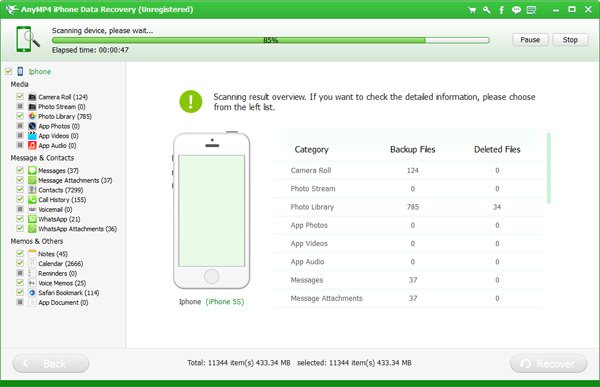Open Photo Library (785) category
Image resolution: width=600 pixels, height=387 pixels.
coord(65,116)
